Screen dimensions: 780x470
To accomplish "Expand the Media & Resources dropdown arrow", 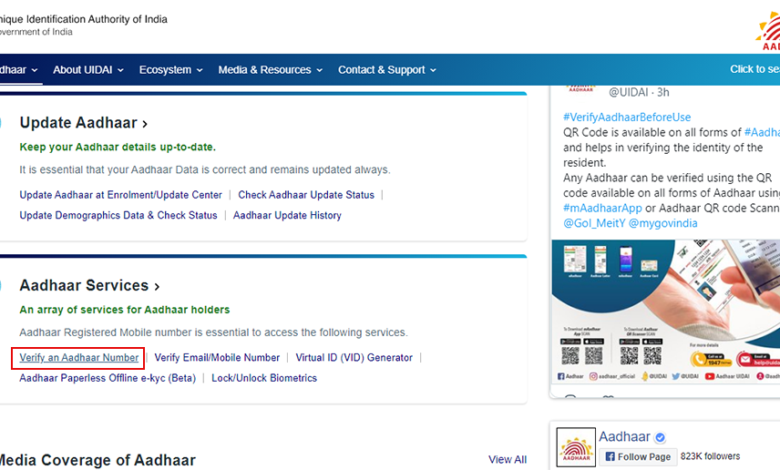I will coord(319,71).
